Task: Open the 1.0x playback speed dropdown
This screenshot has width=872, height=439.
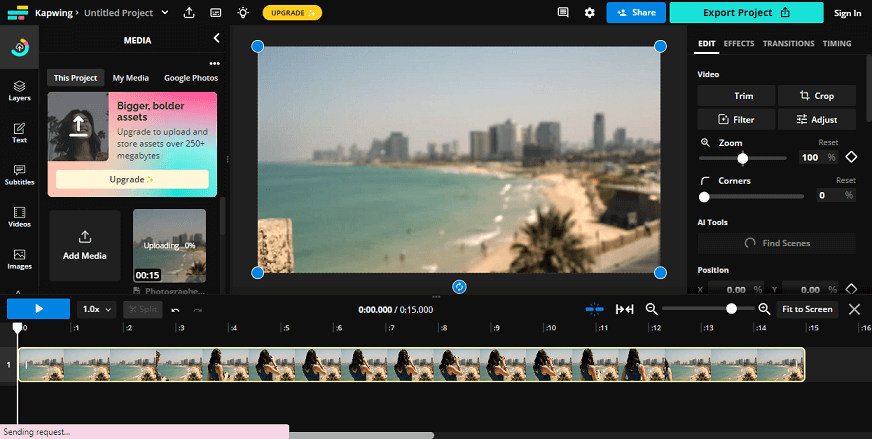Action: (97, 309)
